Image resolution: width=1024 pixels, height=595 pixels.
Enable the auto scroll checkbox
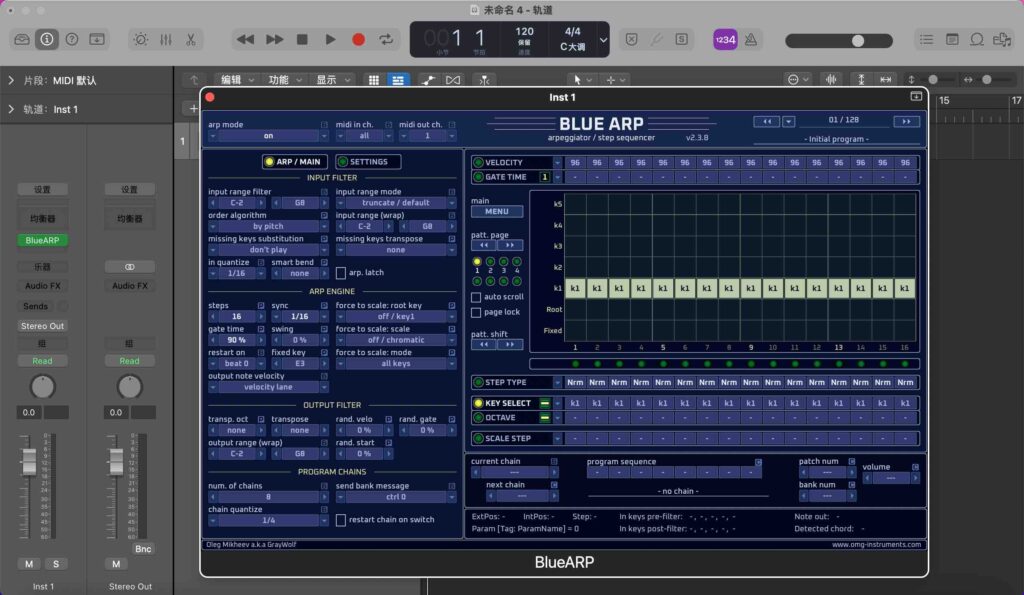(476, 297)
